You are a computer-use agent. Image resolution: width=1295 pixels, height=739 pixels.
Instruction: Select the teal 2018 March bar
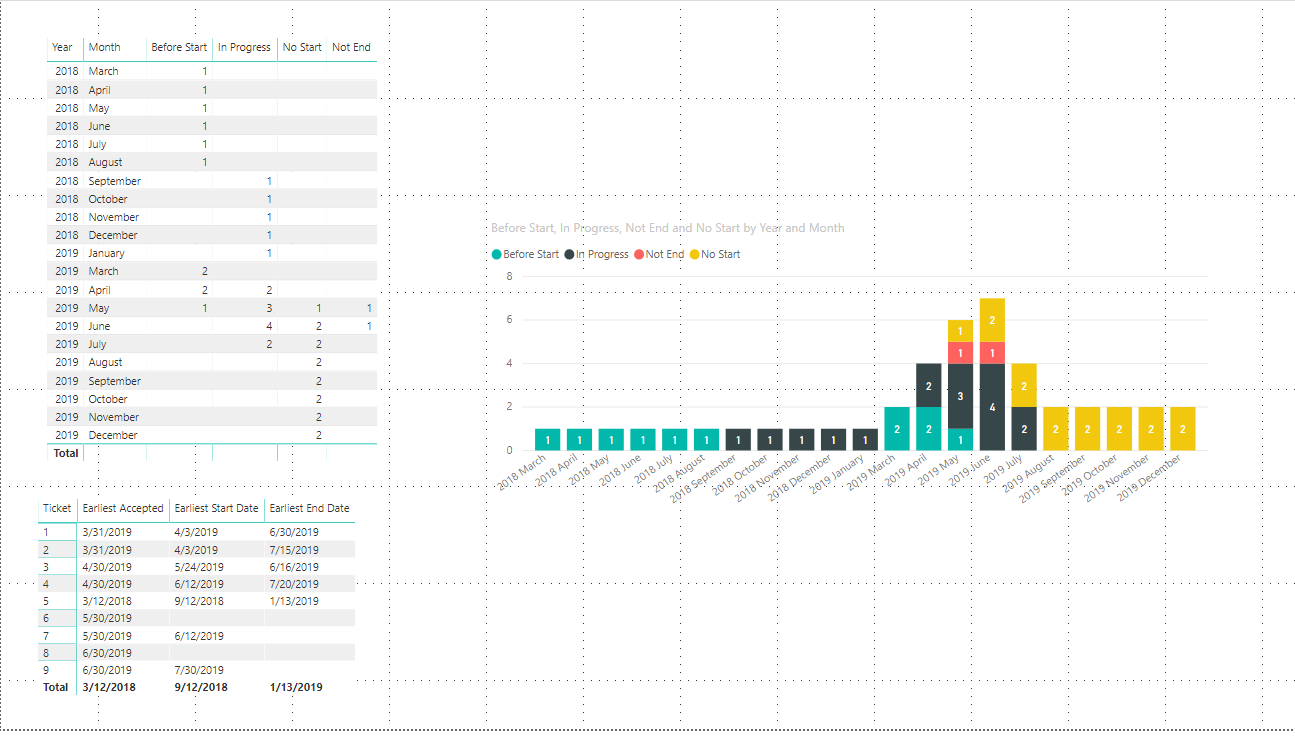(547, 440)
